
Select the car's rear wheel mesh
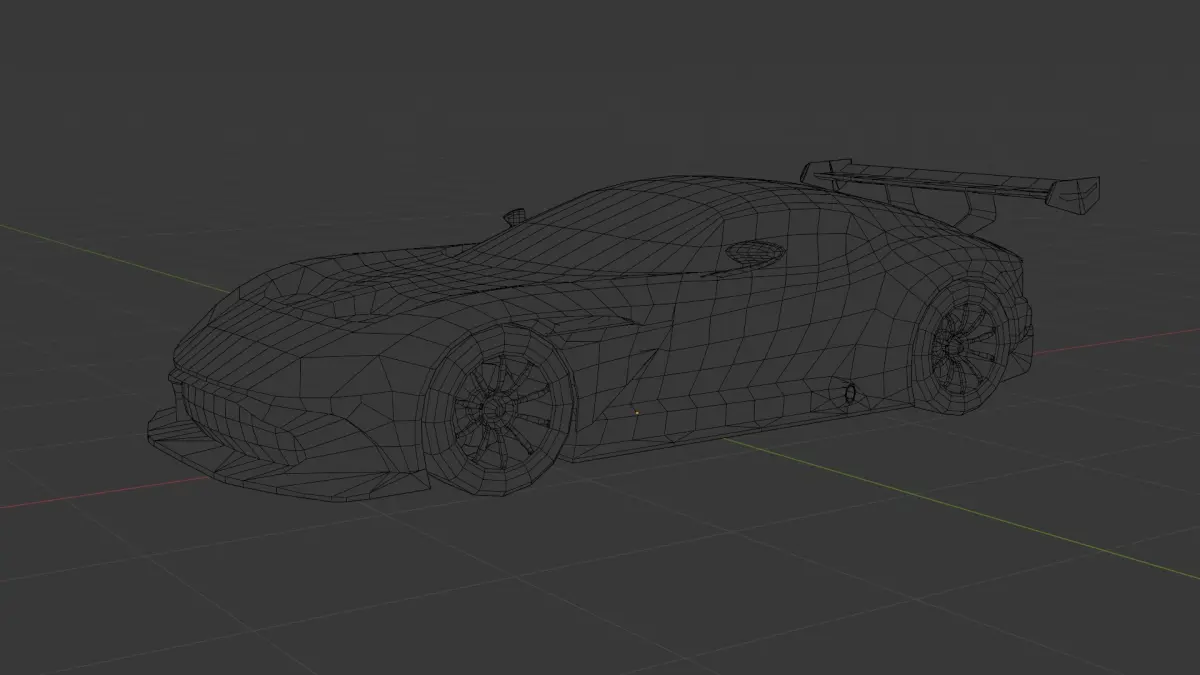[x=961, y=346]
